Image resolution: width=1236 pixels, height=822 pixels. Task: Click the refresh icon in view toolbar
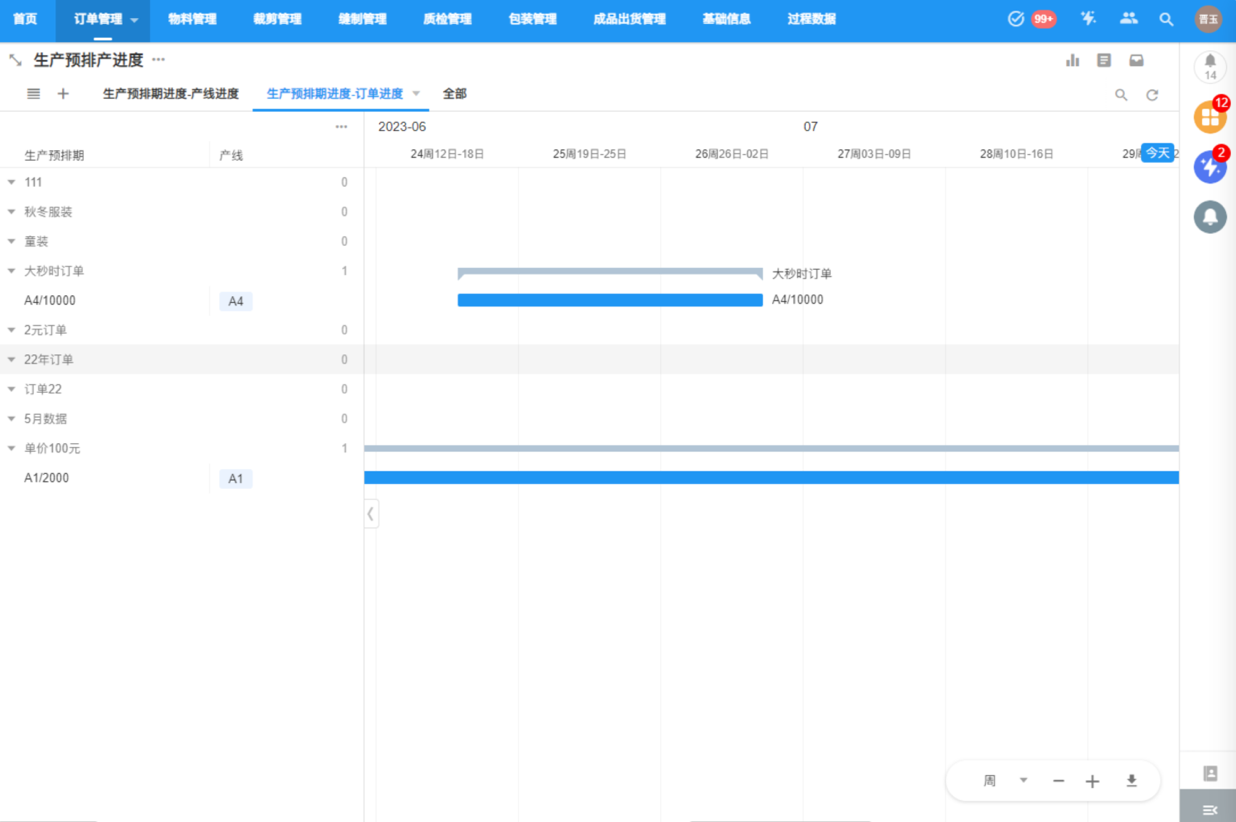1152,95
